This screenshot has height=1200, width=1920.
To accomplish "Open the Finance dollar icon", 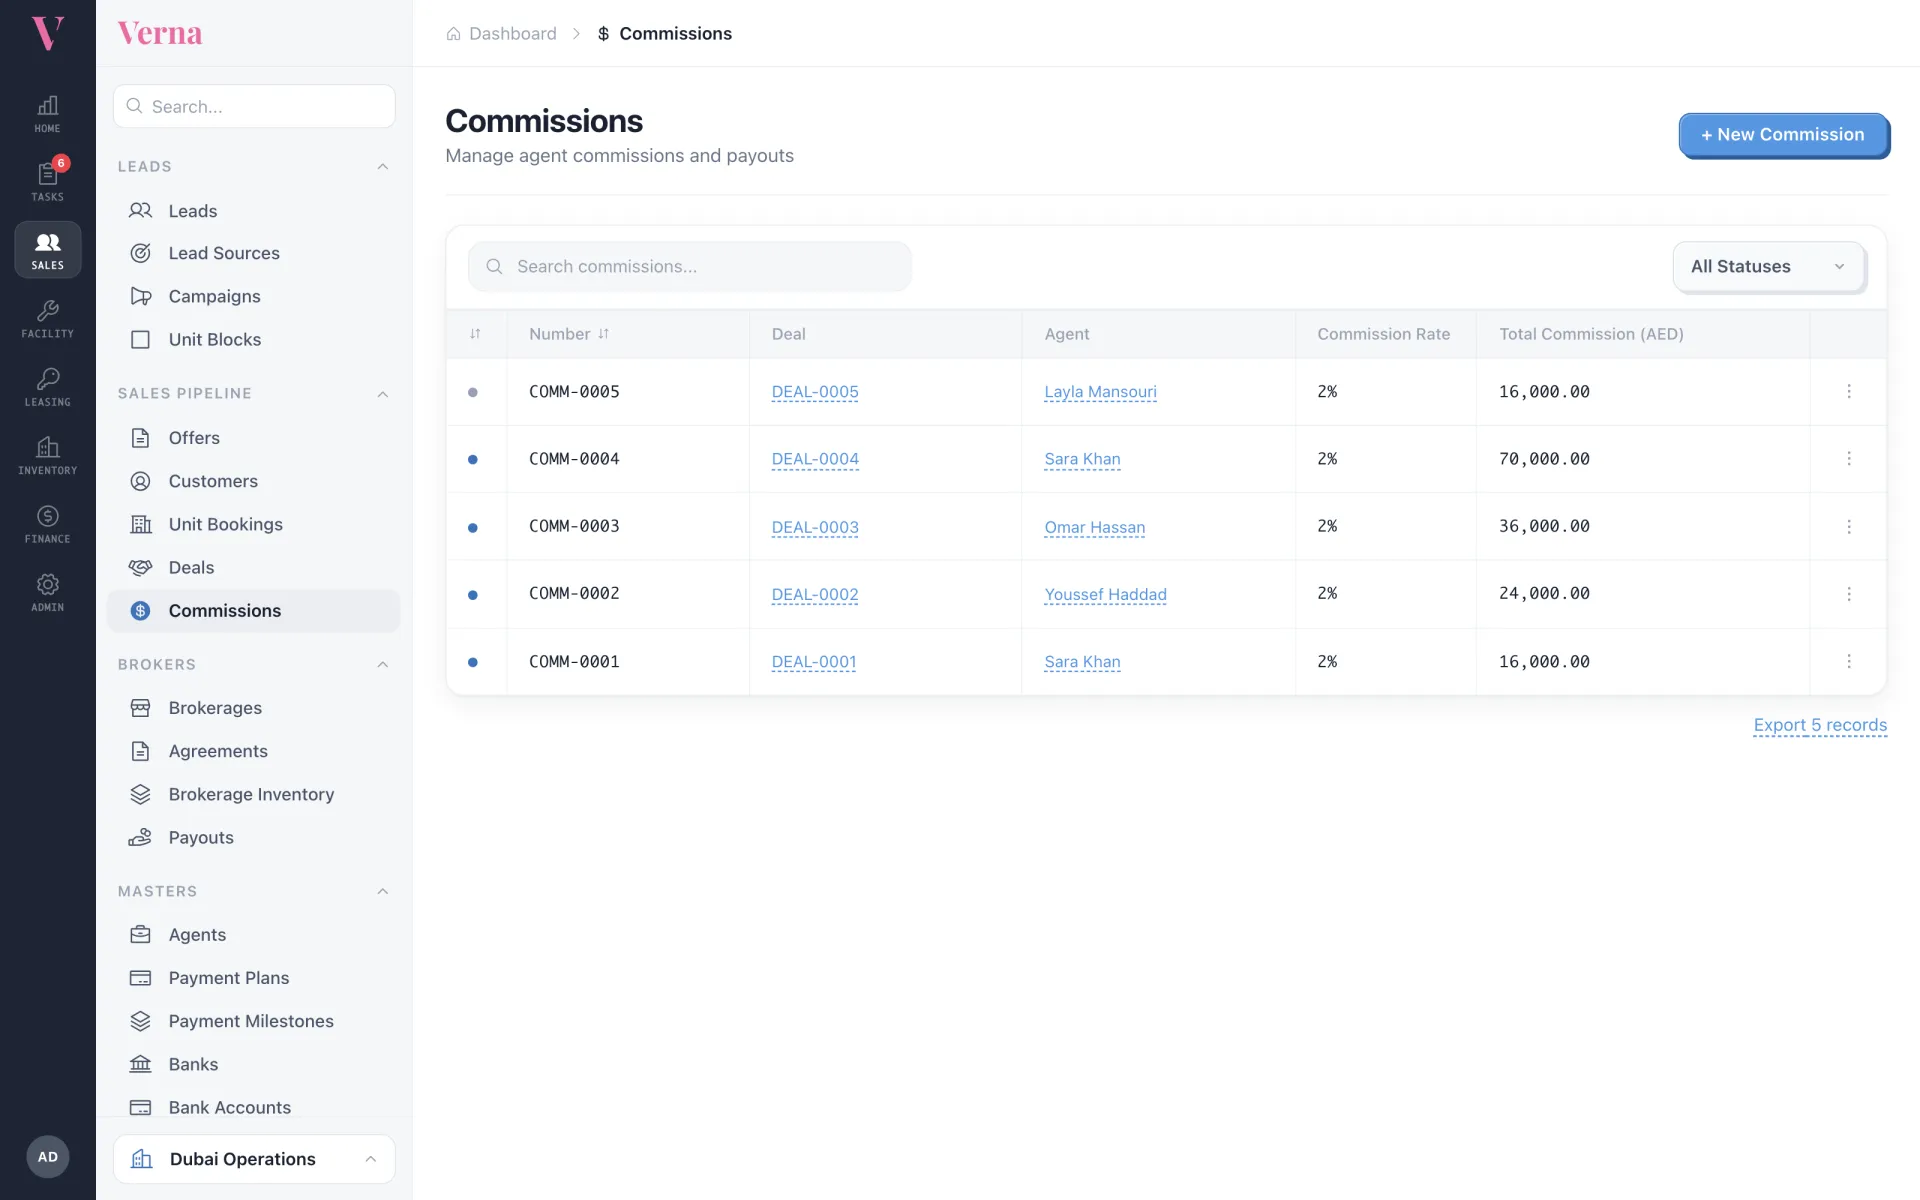I will [x=47, y=523].
